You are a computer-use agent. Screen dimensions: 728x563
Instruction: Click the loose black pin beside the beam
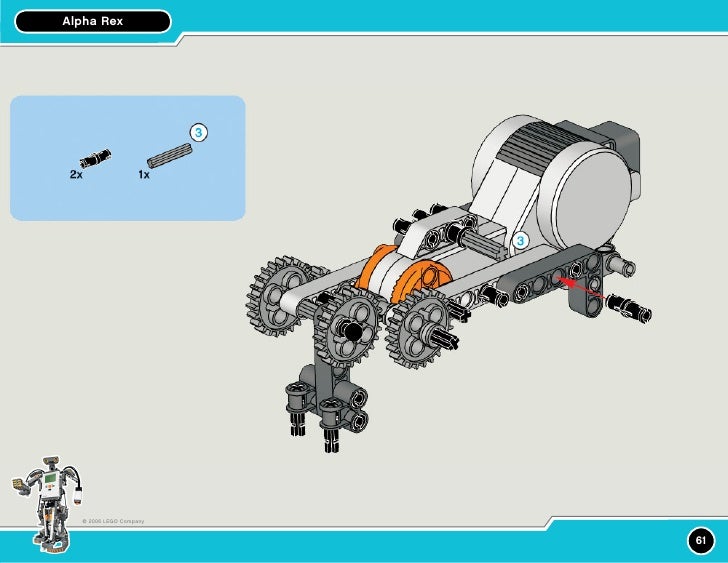(x=629, y=307)
